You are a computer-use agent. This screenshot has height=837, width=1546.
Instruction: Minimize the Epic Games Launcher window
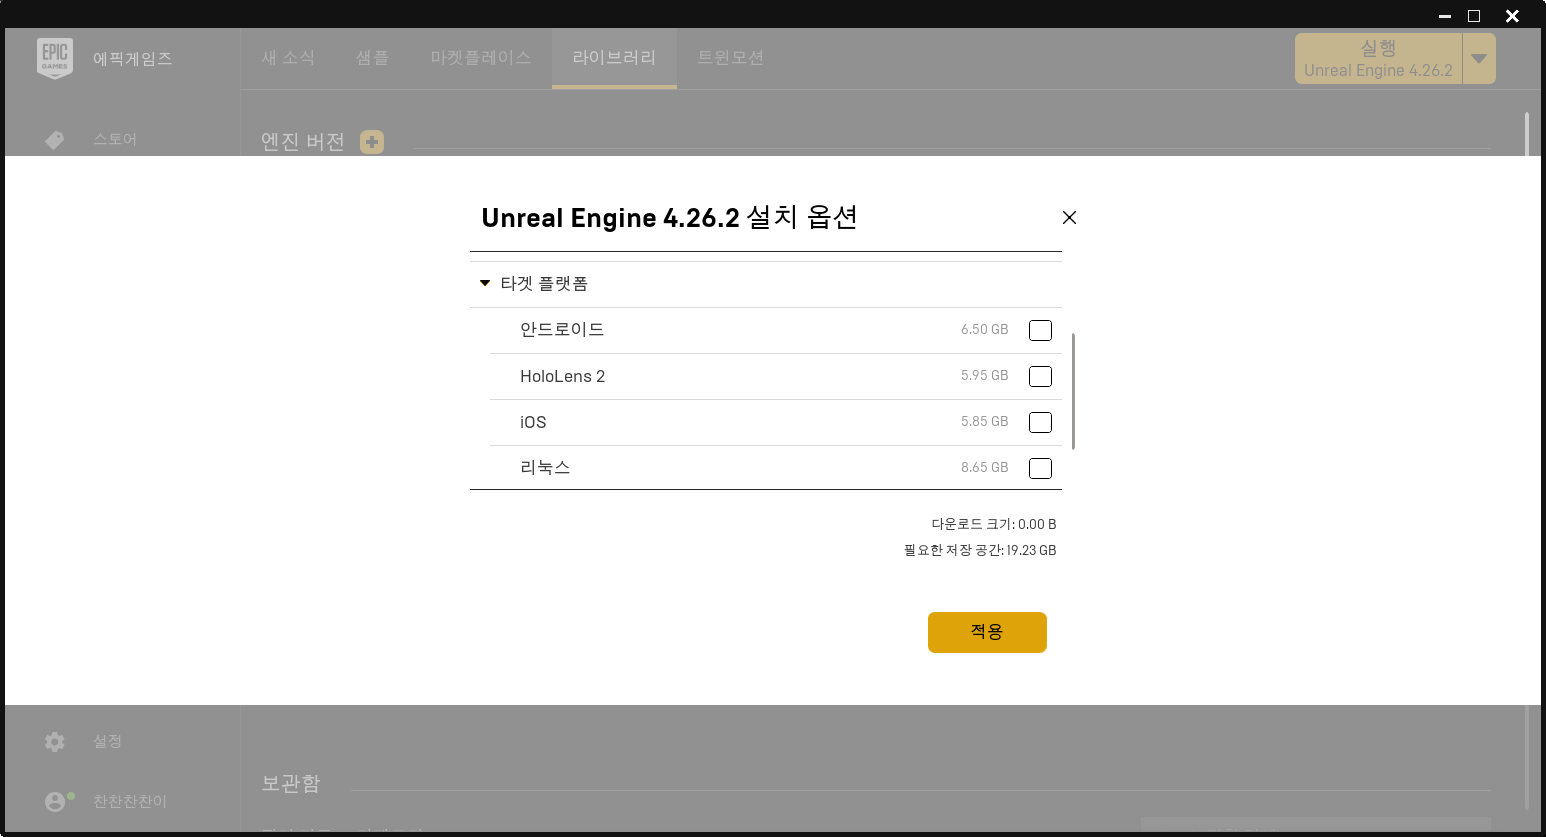pos(1444,16)
